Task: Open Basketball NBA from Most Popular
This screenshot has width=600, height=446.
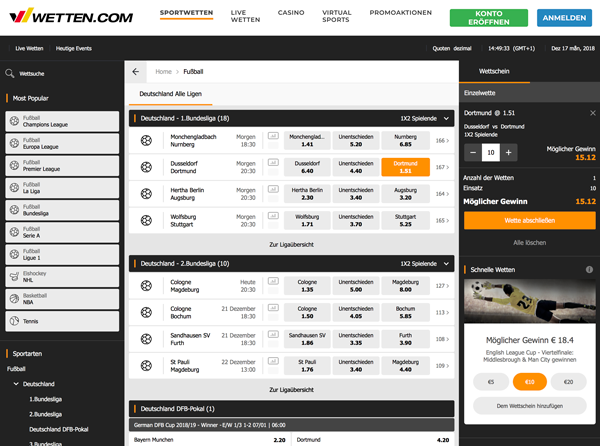Action: pos(62,299)
